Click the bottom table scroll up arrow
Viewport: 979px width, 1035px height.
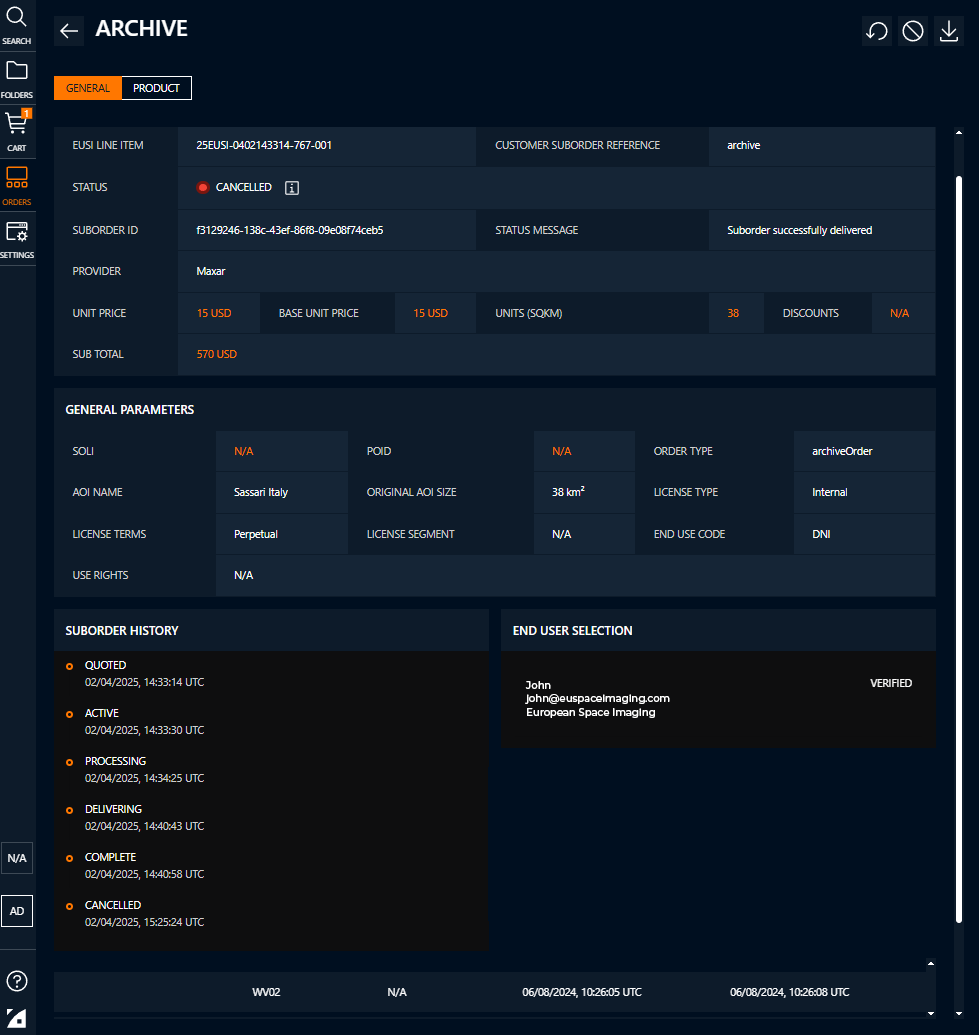click(931, 964)
